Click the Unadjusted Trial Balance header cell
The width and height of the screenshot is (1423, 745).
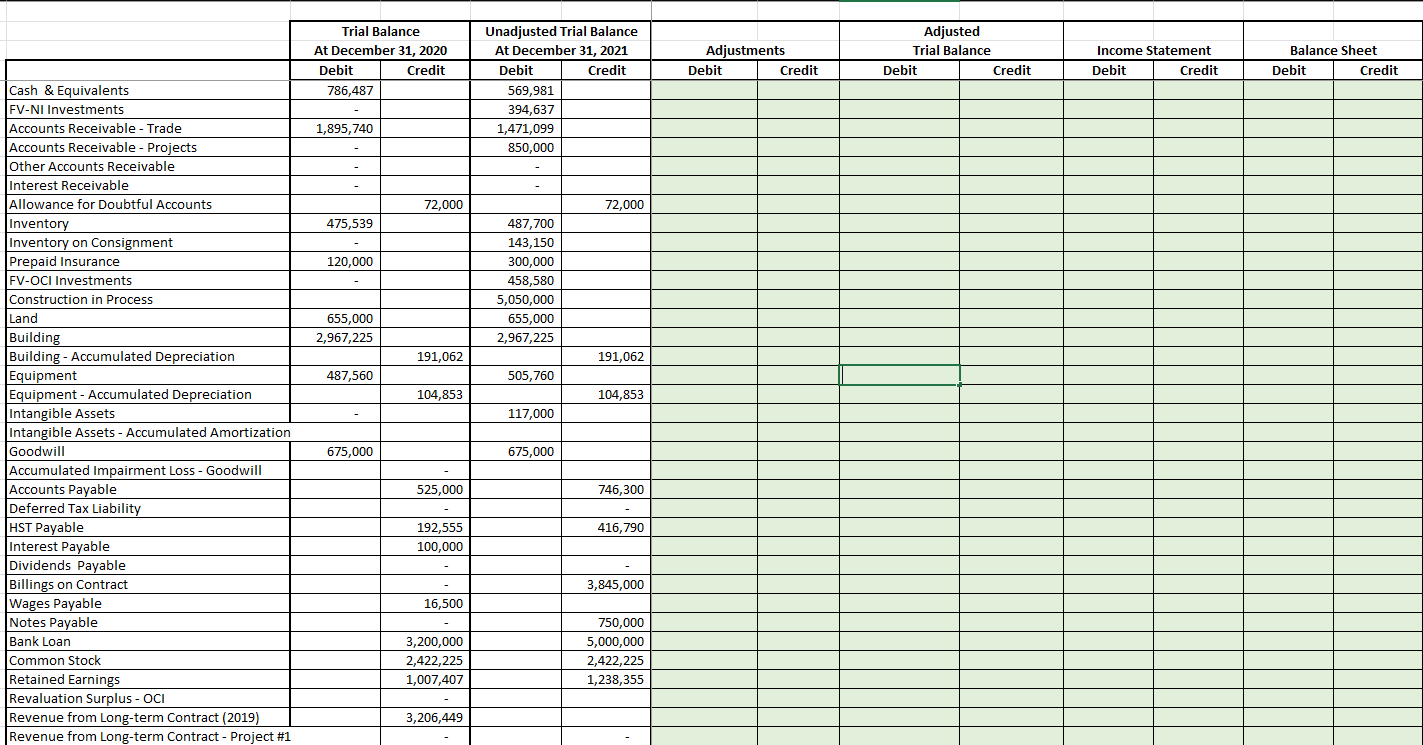[559, 31]
